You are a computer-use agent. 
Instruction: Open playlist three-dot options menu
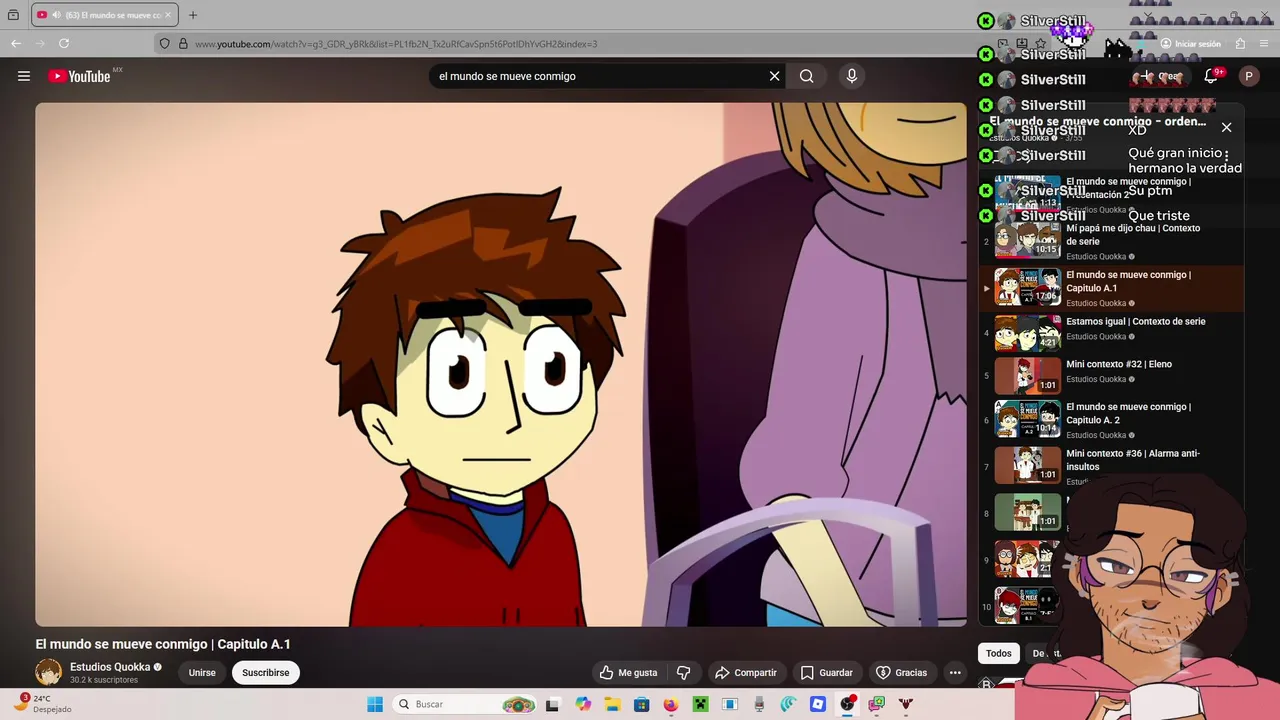point(1226,155)
